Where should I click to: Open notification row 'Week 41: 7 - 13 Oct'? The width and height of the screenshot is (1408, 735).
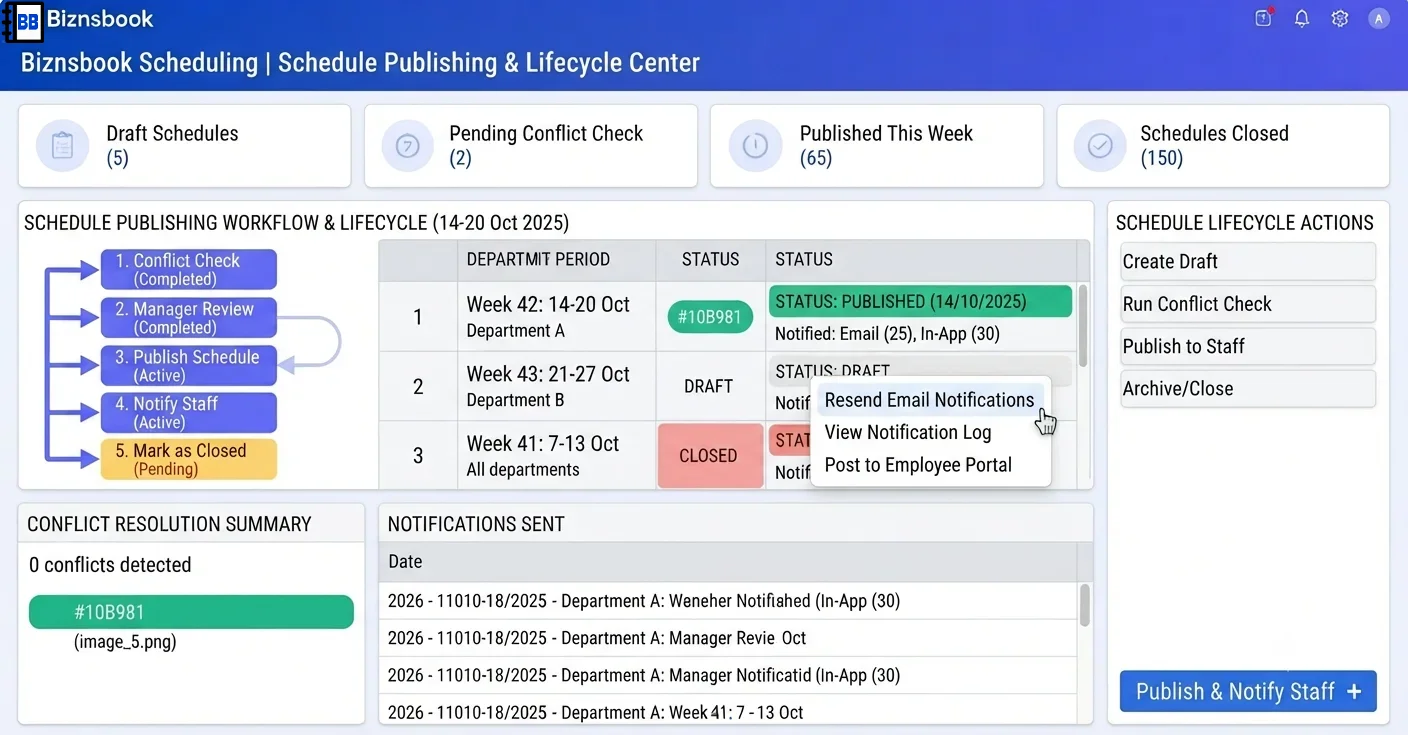click(728, 710)
